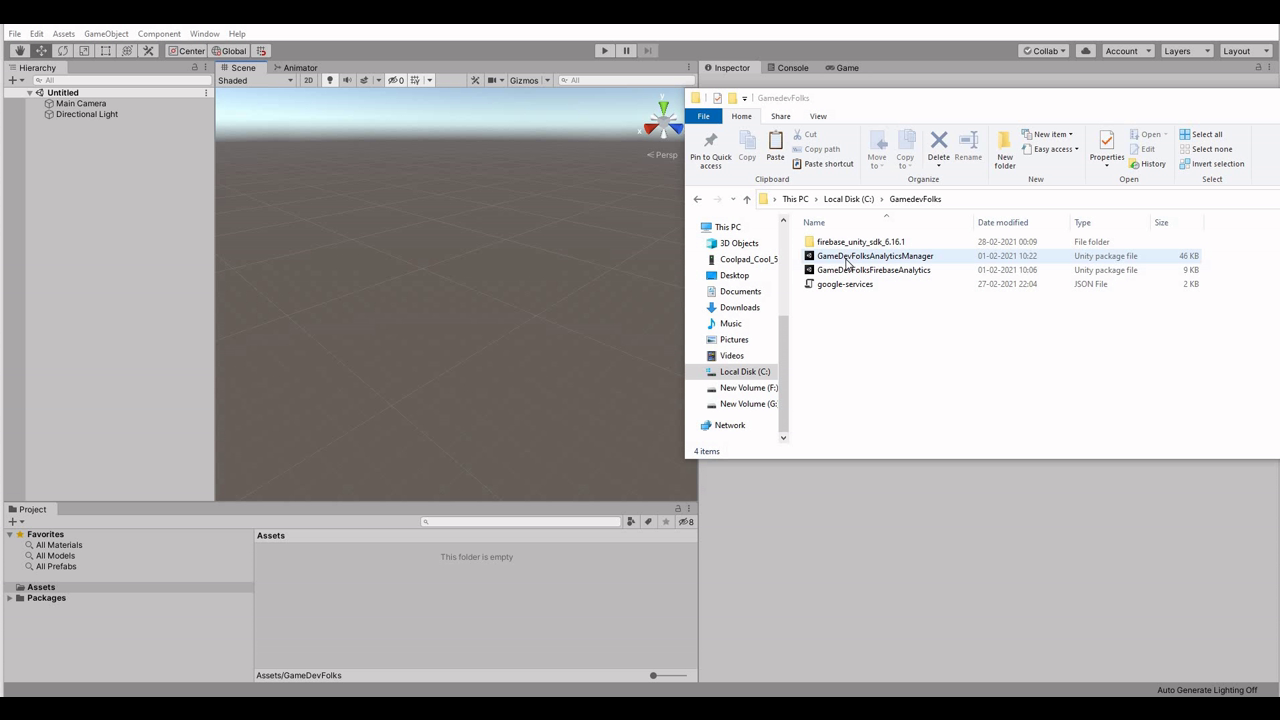The width and height of the screenshot is (1280, 720).
Task: Toggle scene effects icon
Action: click(x=364, y=80)
